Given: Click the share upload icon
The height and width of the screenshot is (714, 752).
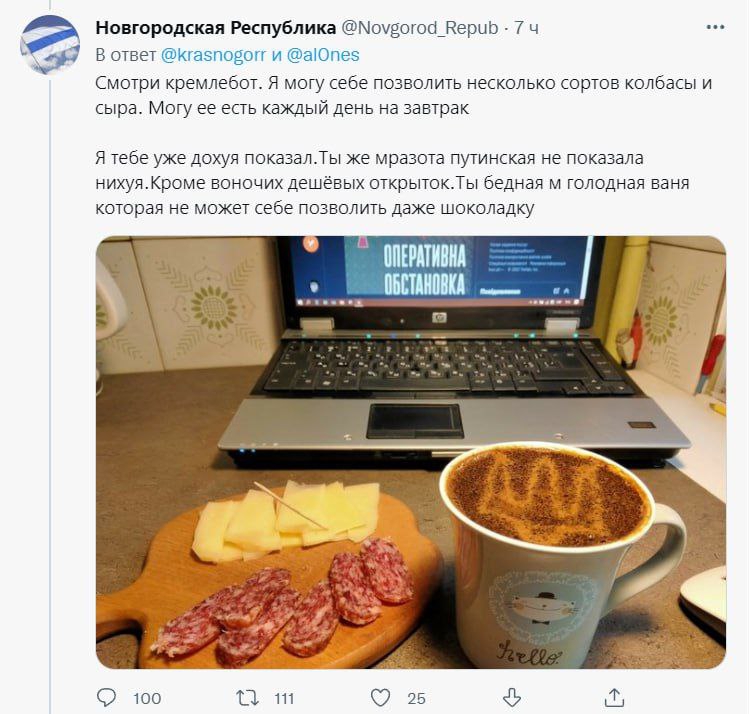Looking at the screenshot, I should 614,698.
